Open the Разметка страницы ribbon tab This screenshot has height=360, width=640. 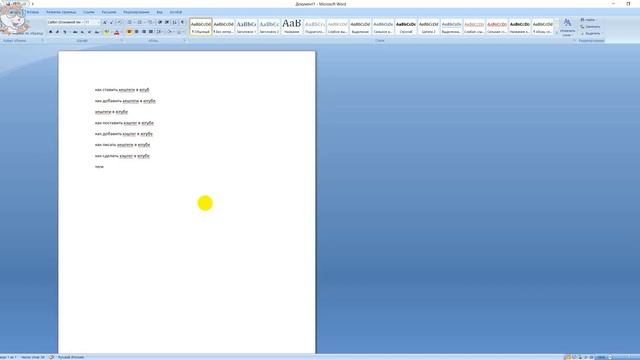(61, 12)
